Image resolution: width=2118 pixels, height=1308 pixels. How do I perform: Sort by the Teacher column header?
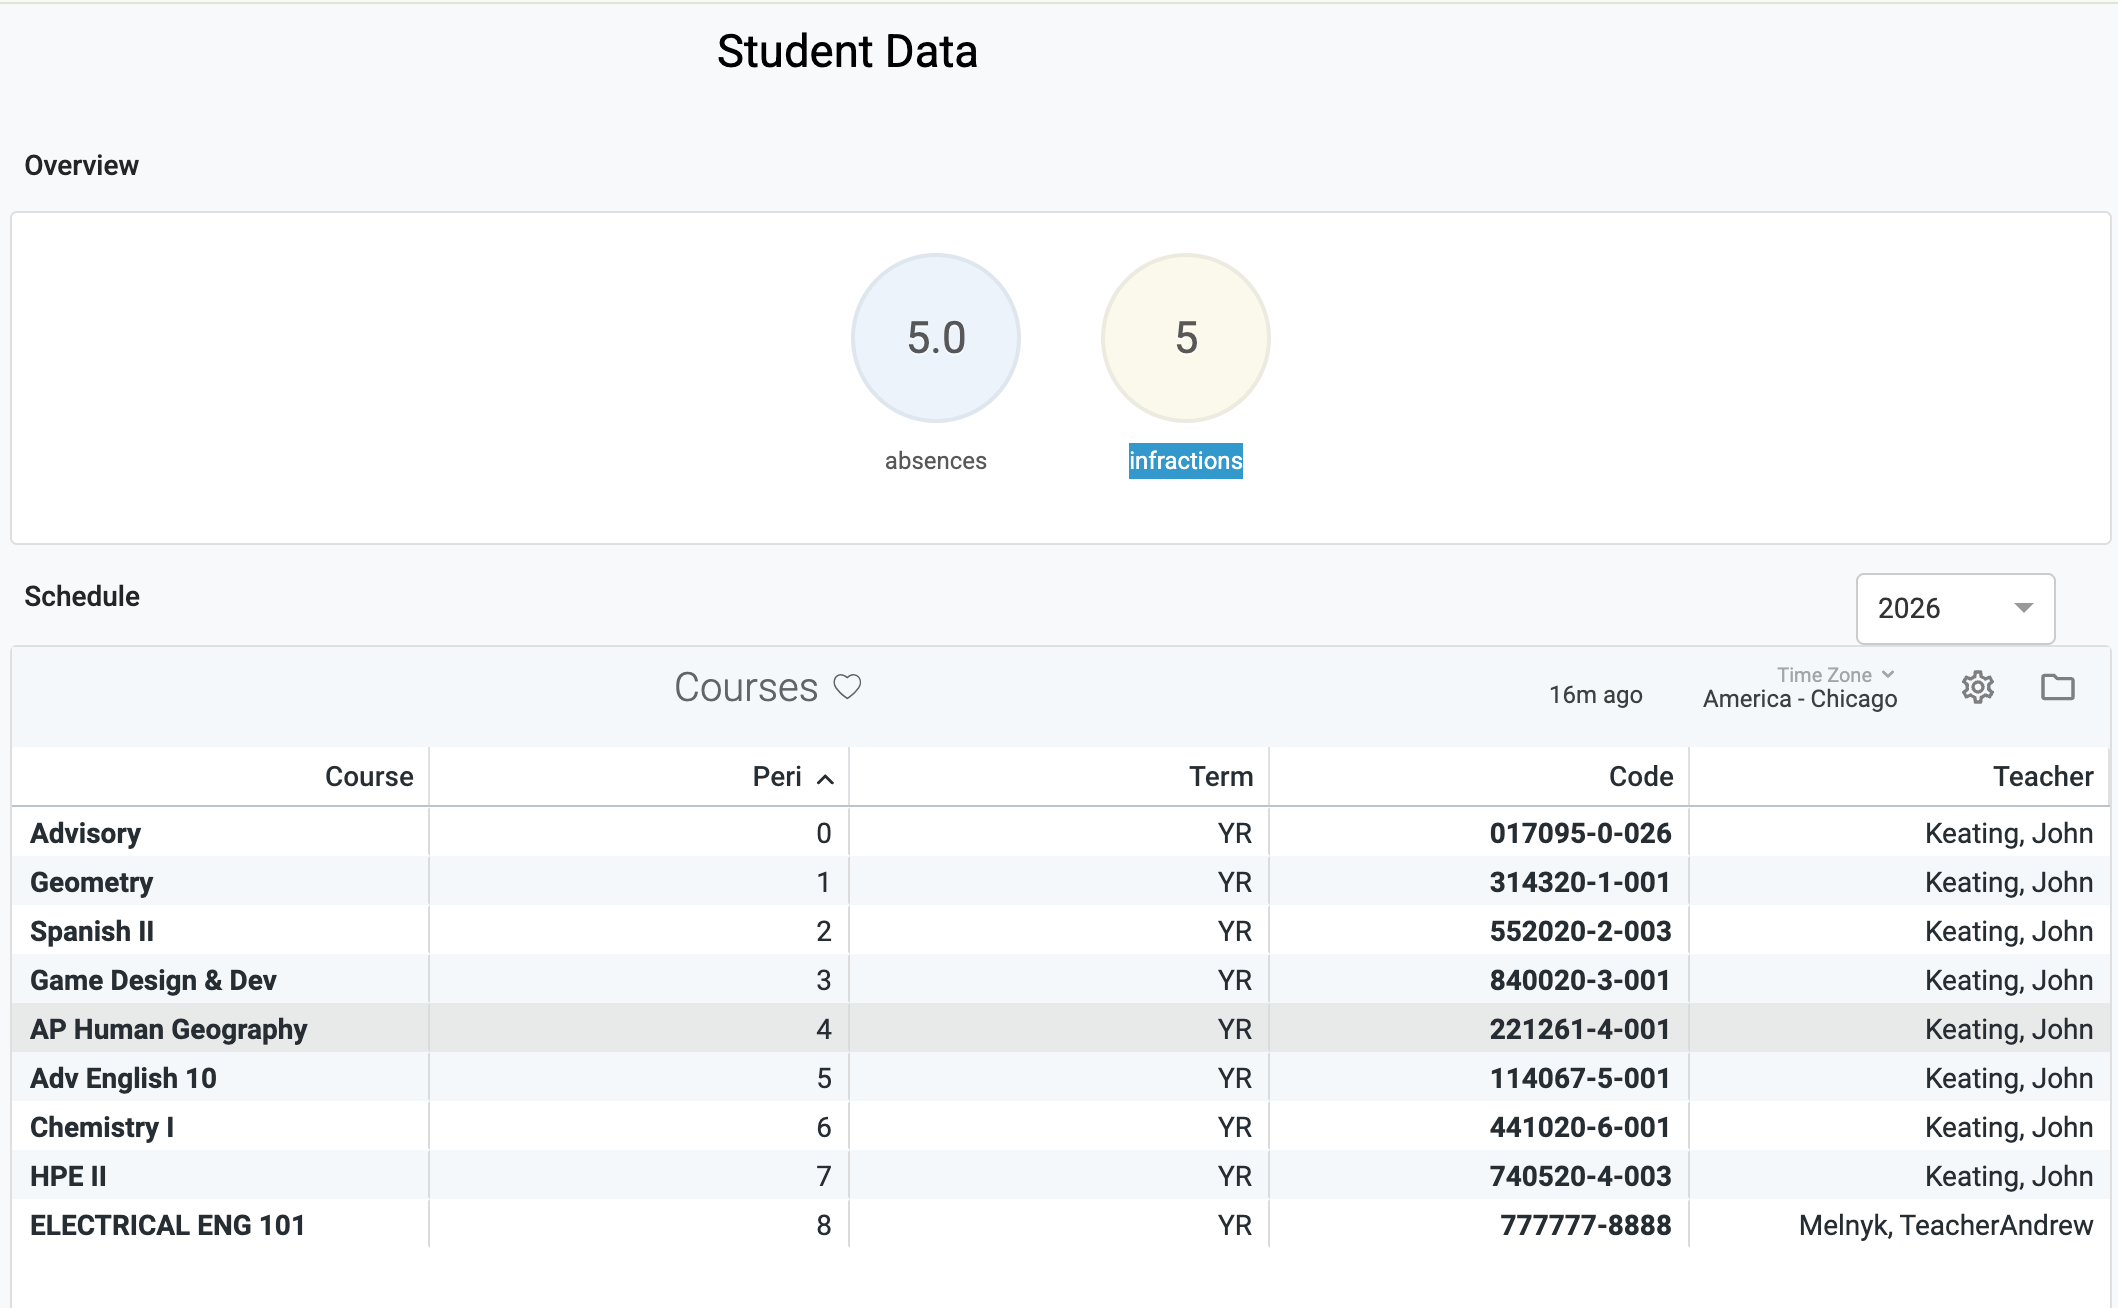[x=2042, y=777]
